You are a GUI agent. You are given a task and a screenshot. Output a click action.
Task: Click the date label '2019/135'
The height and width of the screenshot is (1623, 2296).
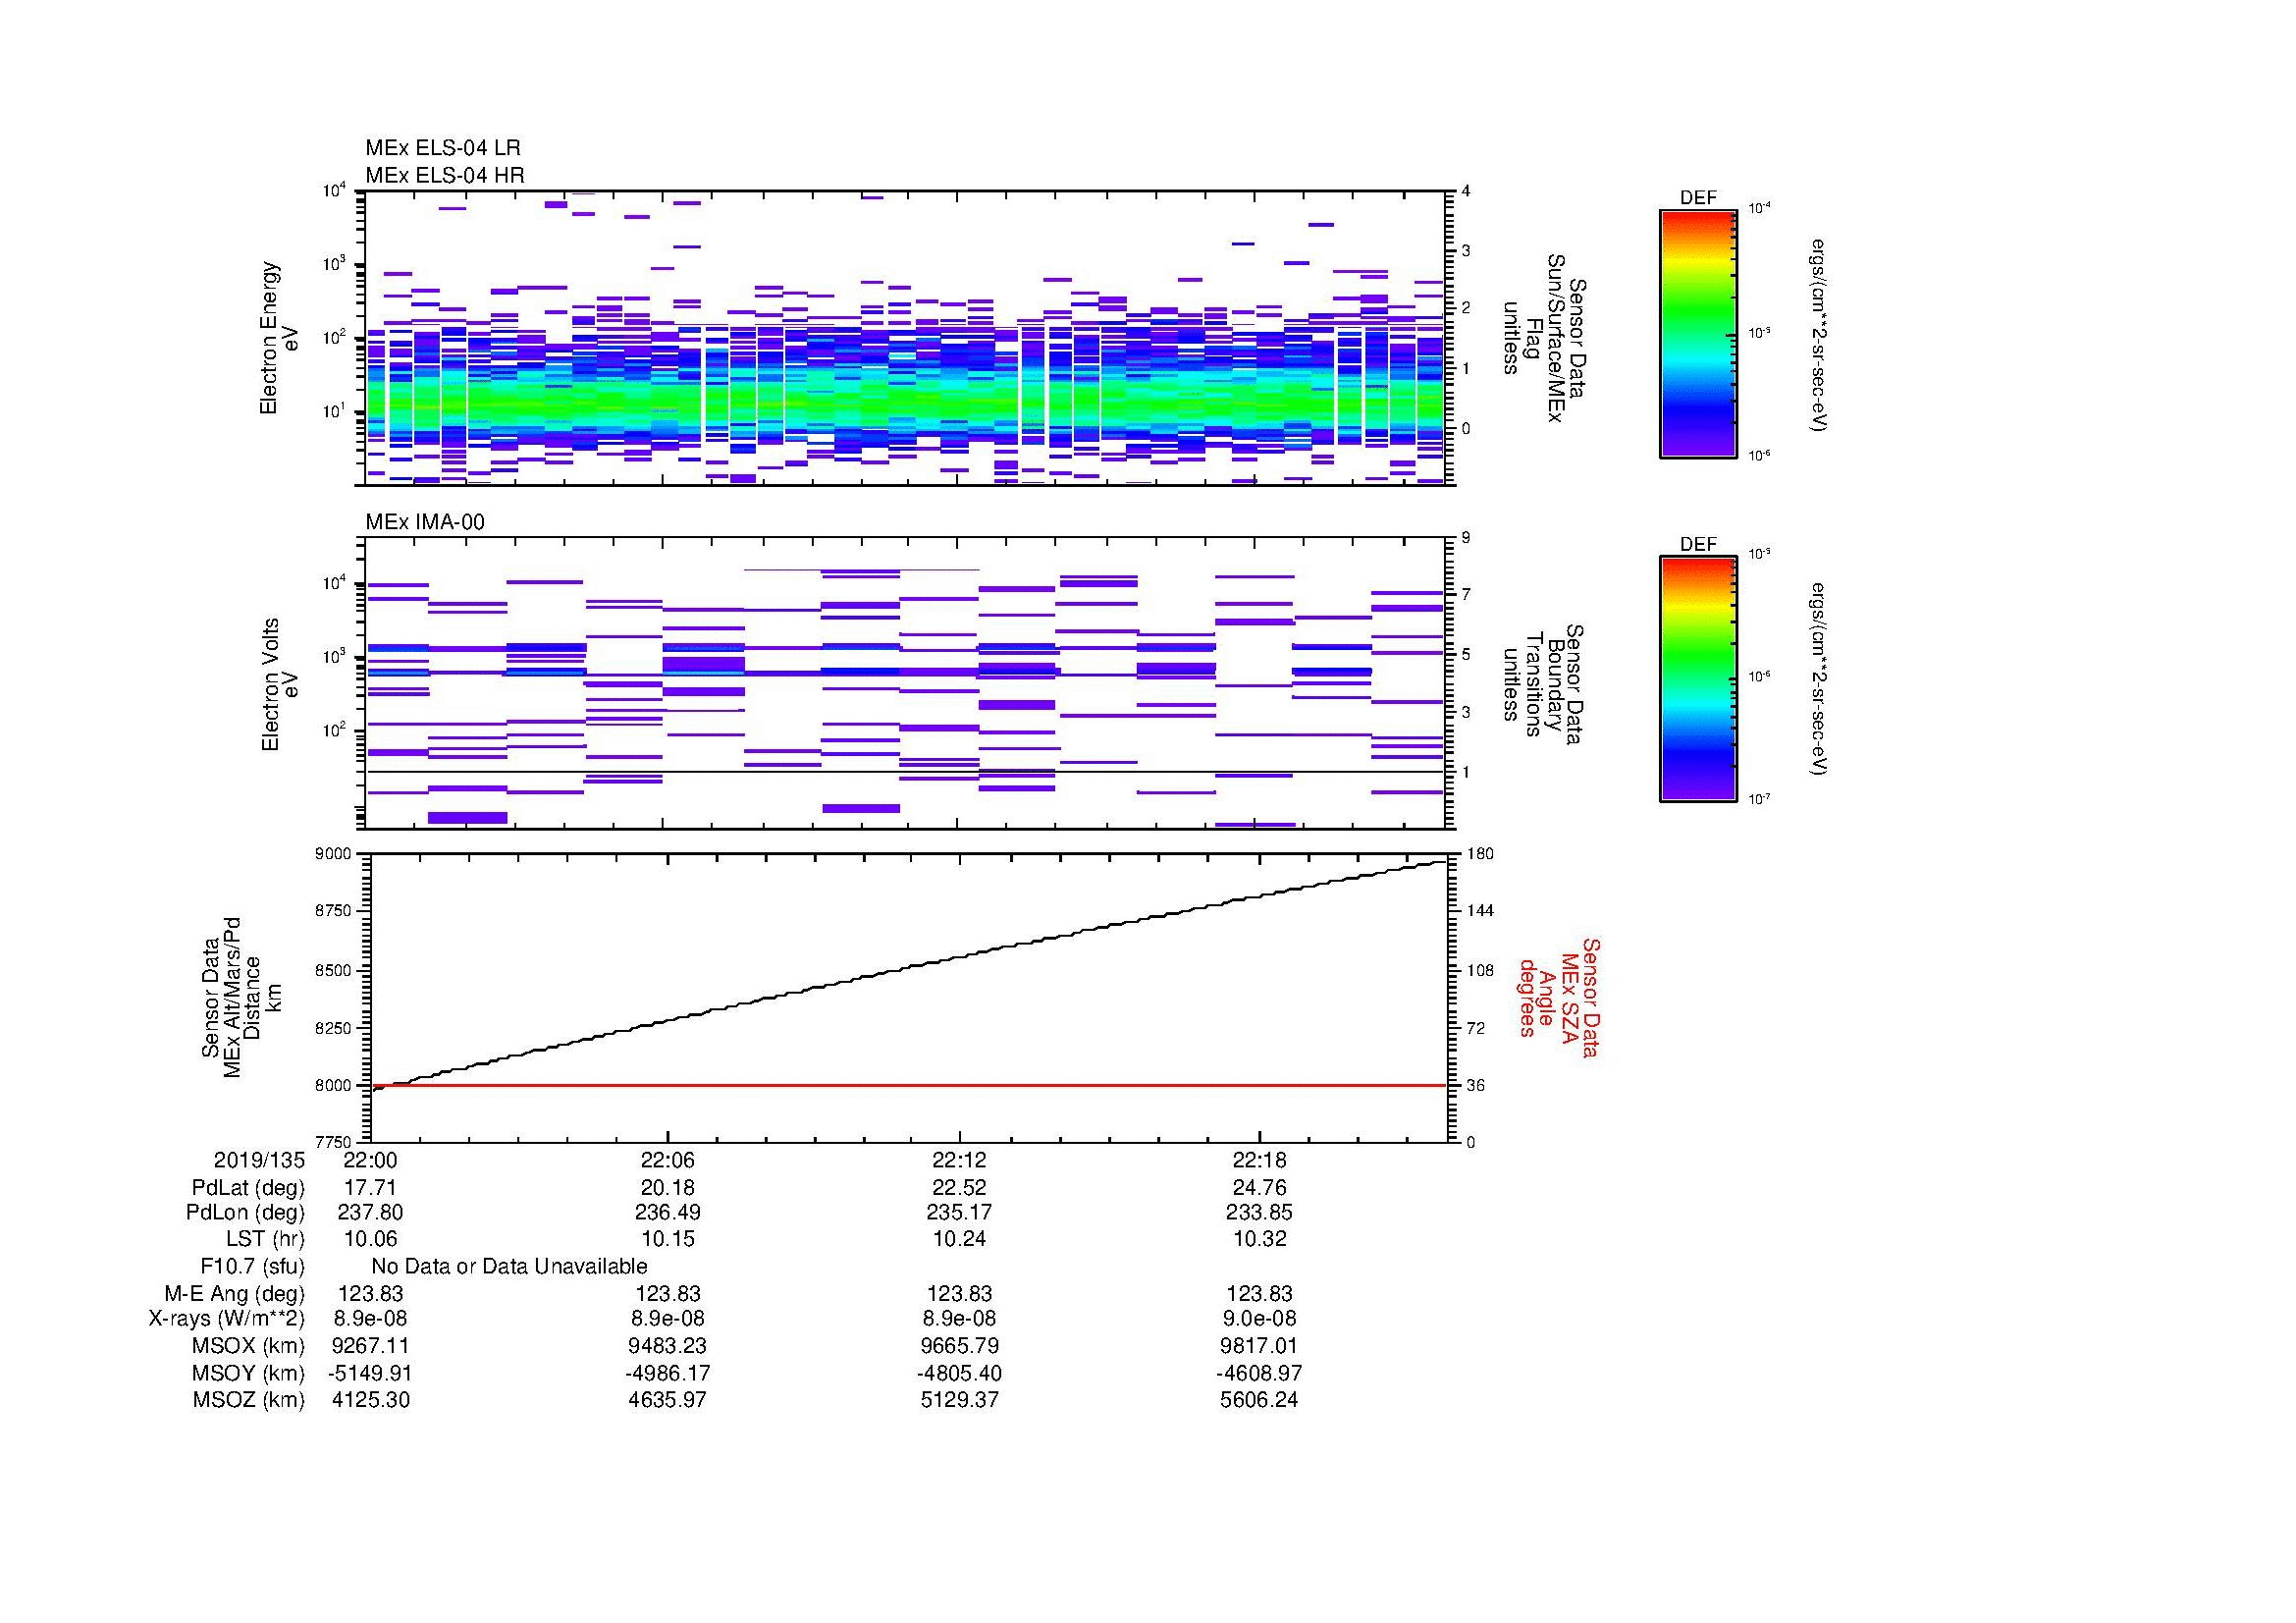(x=259, y=1160)
